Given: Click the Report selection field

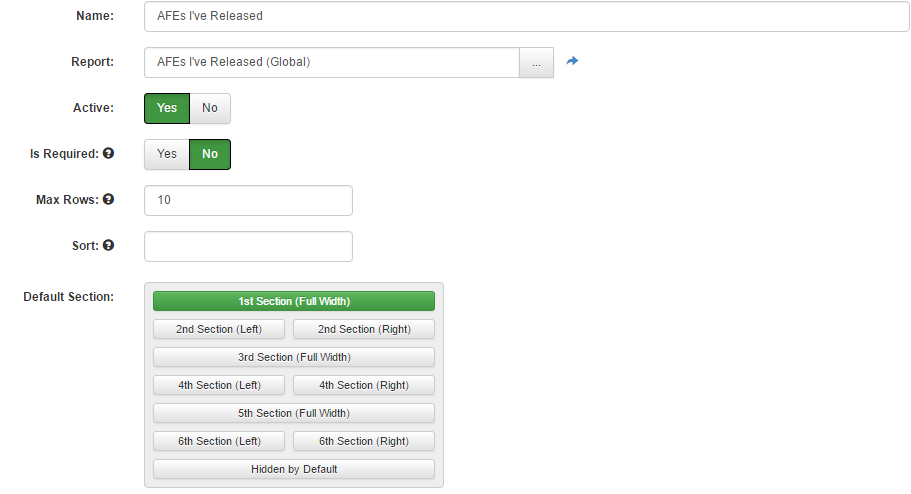Looking at the screenshot, I should coord(331,62).
